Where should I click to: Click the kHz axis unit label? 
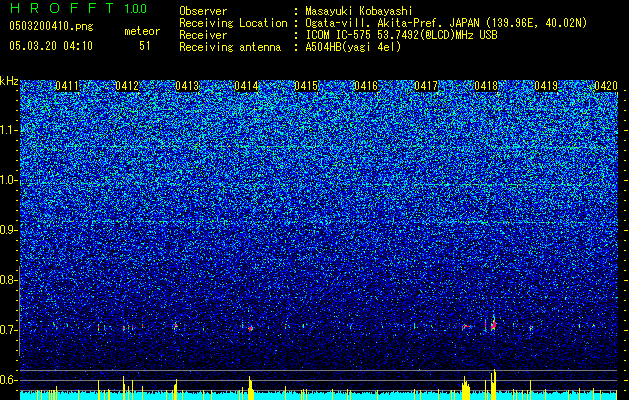coord(9,81)
